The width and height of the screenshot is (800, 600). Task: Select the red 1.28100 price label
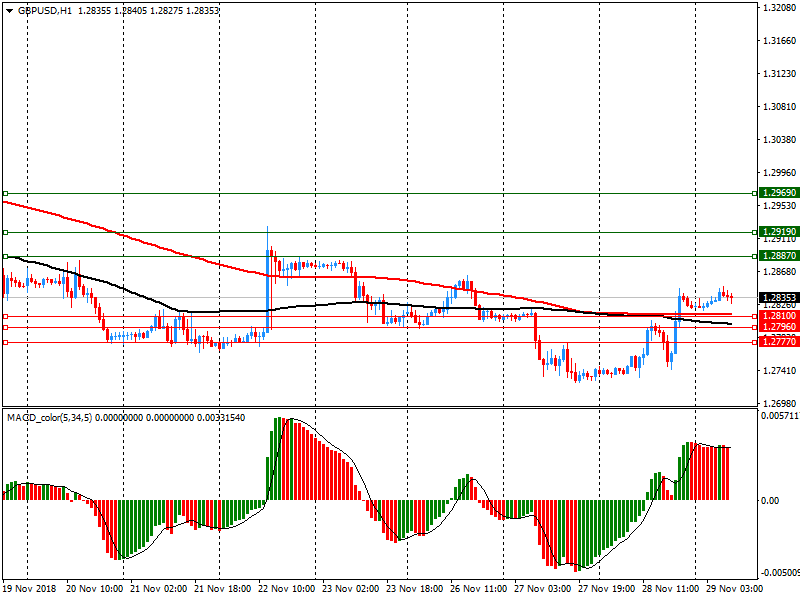778,316
